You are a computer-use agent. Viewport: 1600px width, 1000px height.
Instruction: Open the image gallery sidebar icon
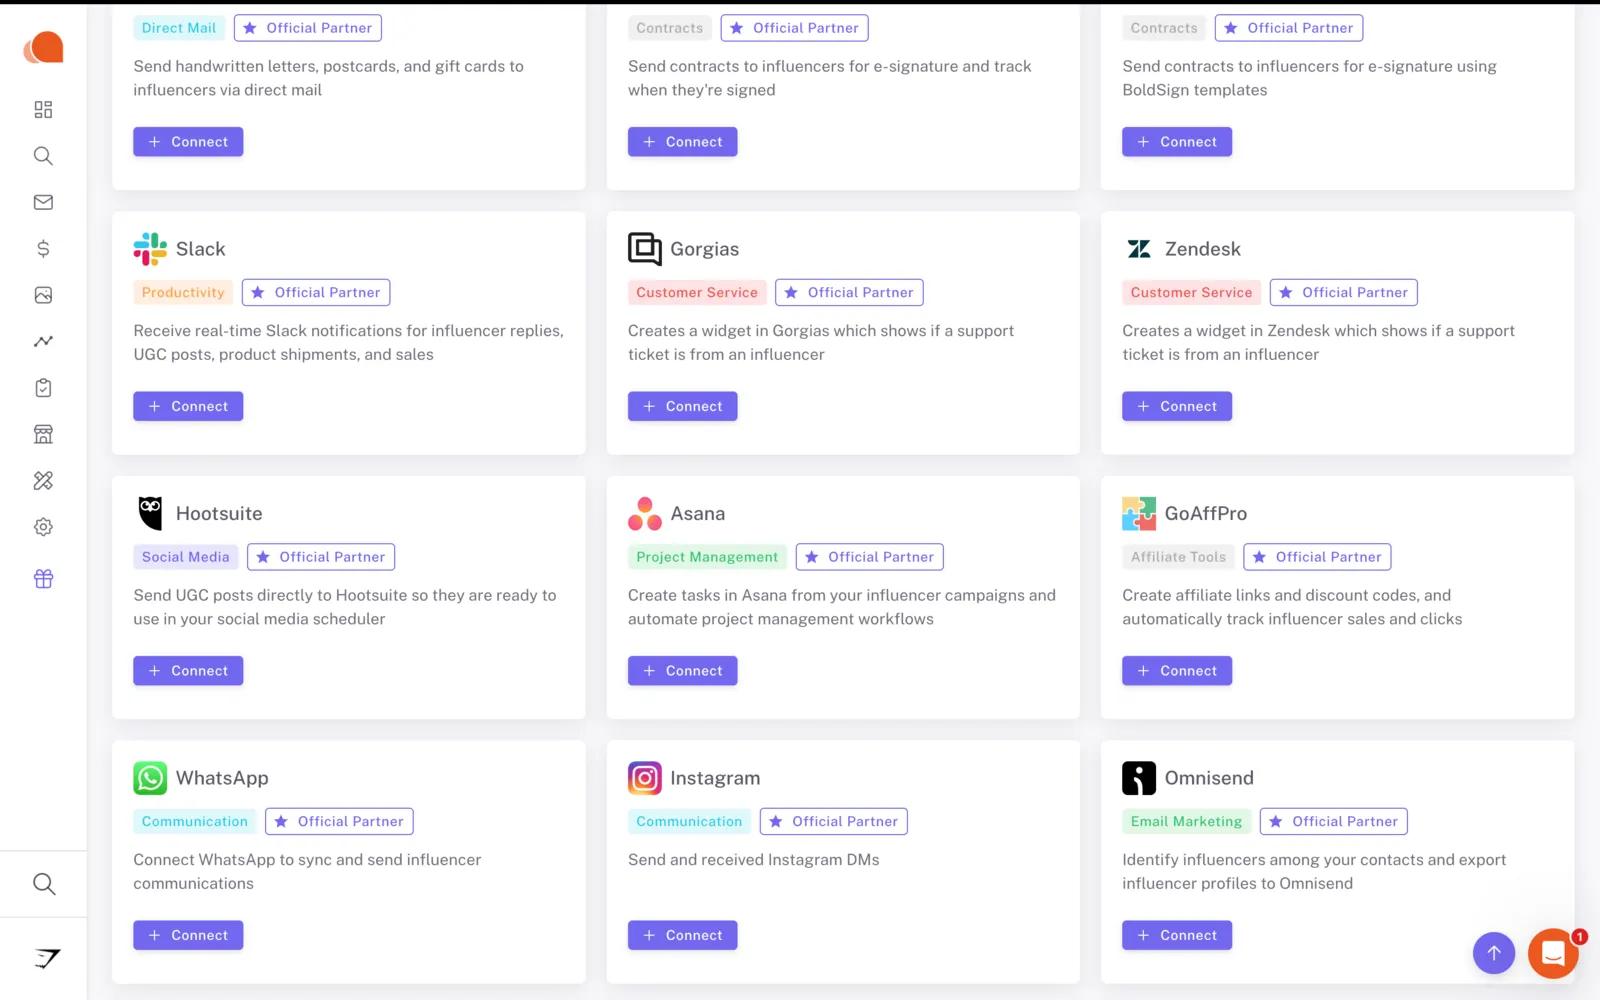click(x=43, y=295)
